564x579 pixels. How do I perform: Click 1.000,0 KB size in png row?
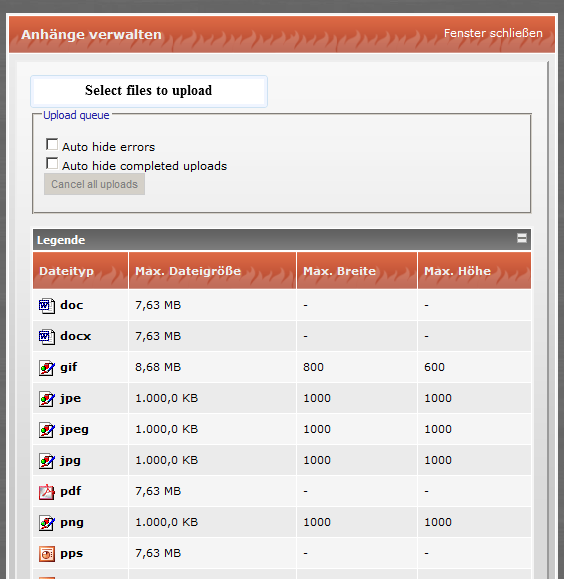point(167,522)
